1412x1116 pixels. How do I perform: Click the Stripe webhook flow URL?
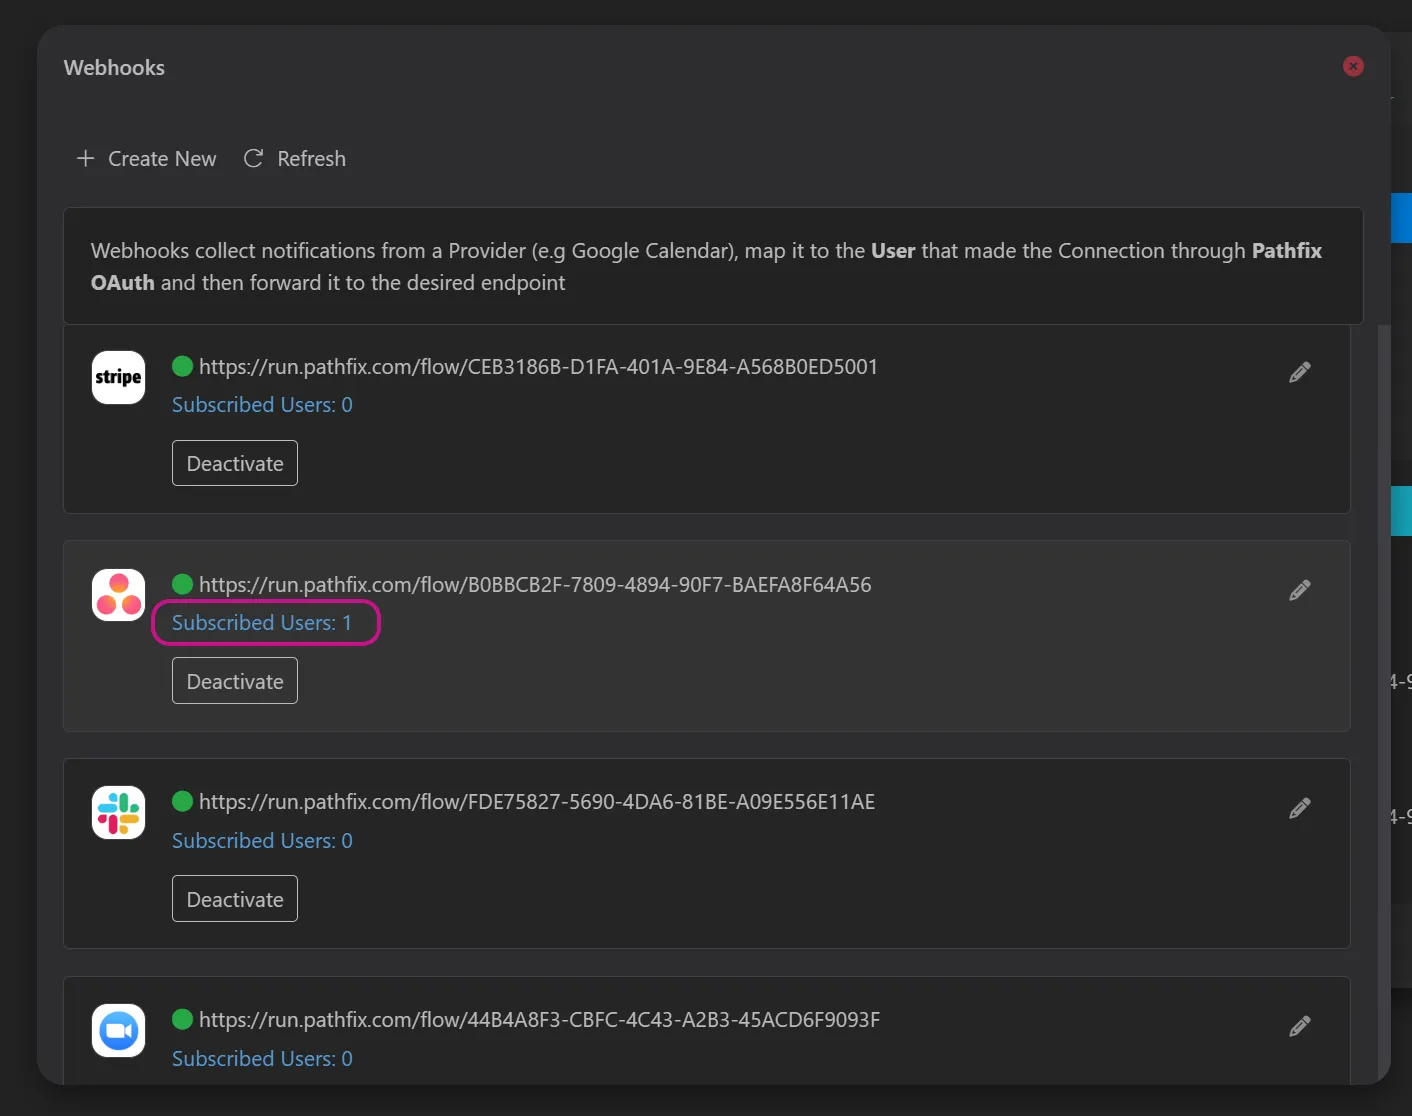pos(538,367)
